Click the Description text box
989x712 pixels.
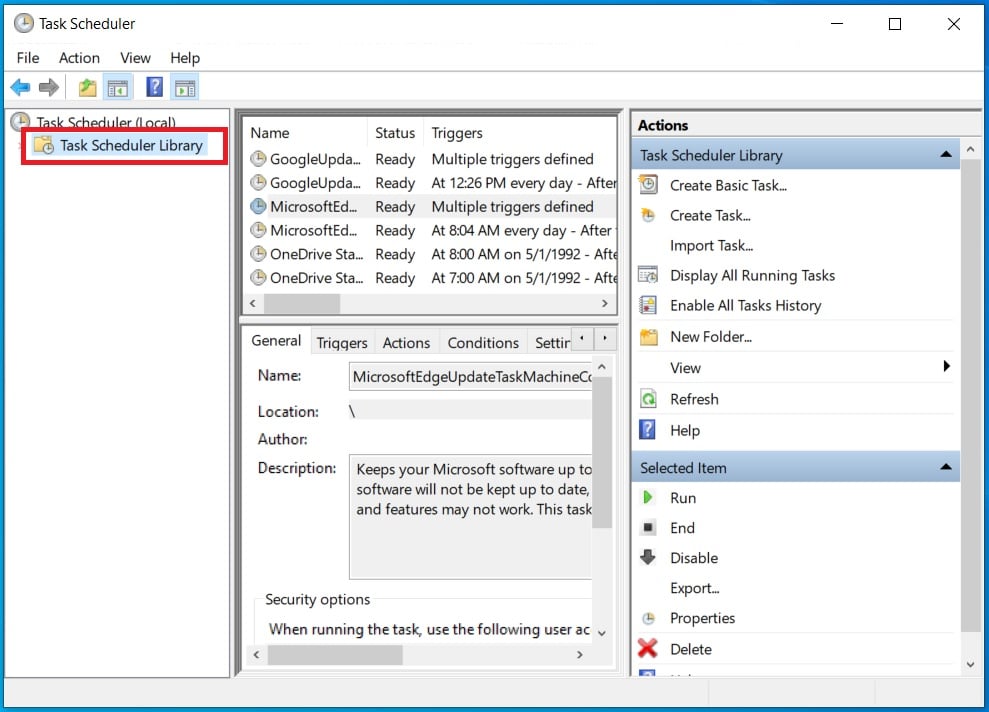471,516
